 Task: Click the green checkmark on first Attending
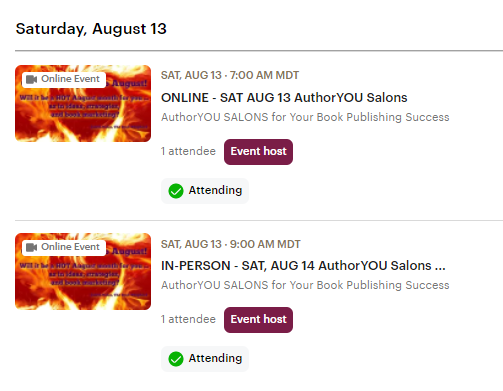click(176, 191)
